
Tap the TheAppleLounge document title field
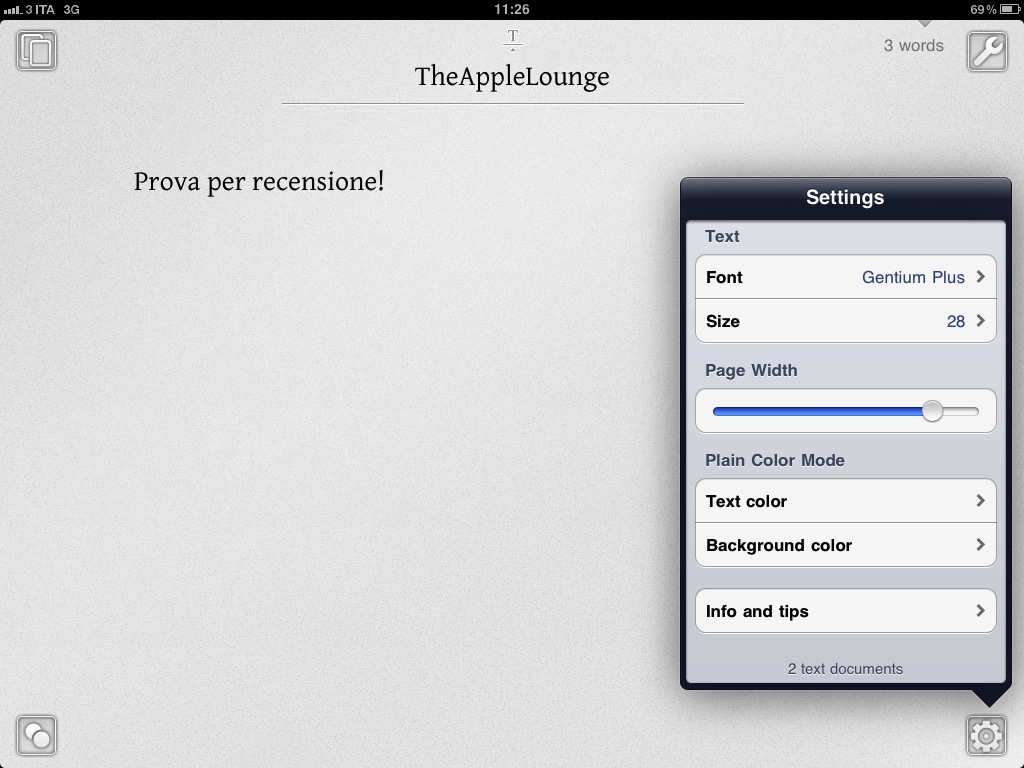512,76
